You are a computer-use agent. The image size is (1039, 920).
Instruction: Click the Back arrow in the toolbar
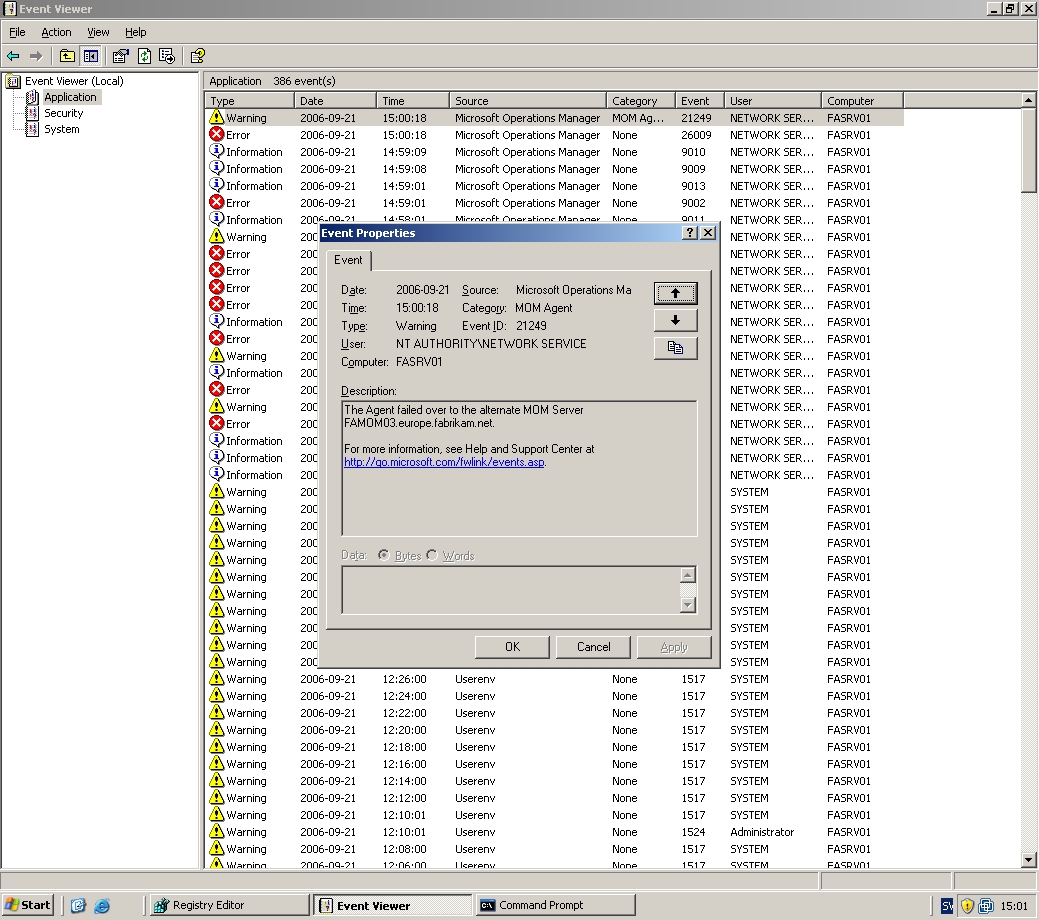(x=13, y=56)
